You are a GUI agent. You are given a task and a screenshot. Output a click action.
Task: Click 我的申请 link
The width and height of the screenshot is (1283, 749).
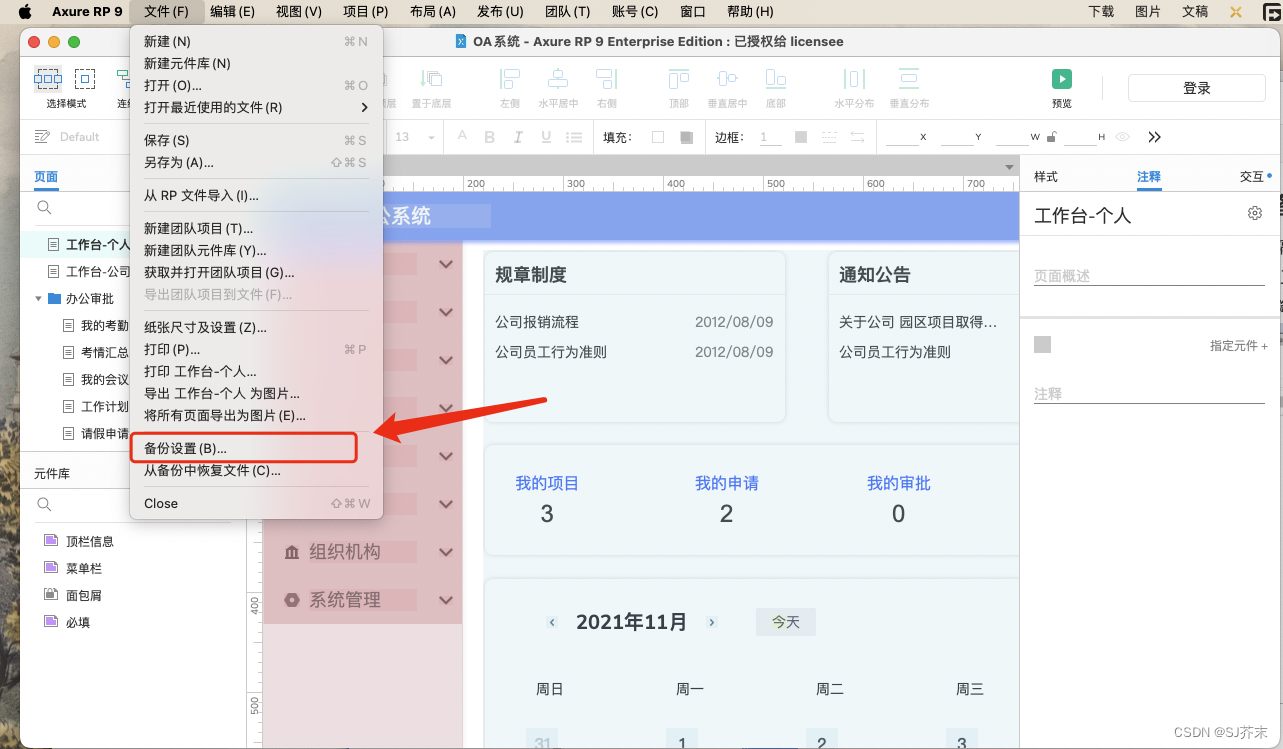pyautogui.click(x=727, y=483)
